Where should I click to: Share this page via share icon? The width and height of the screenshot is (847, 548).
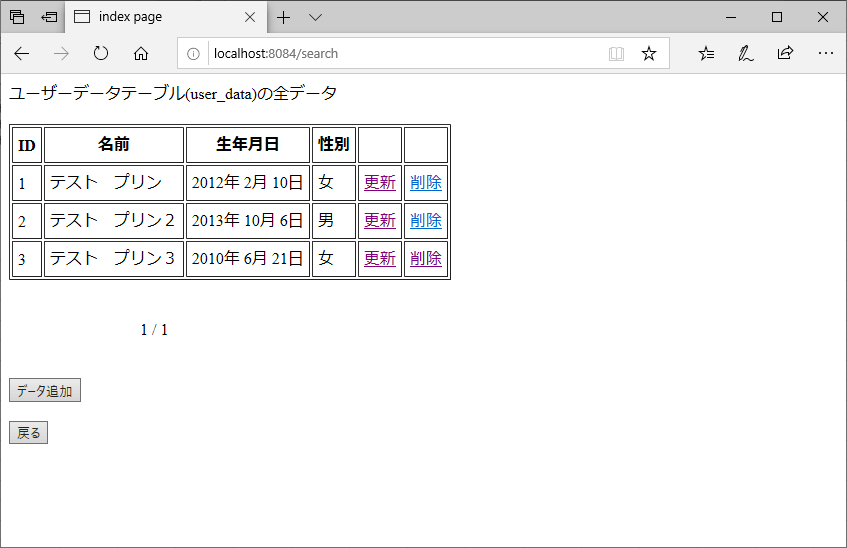(785, 54)
